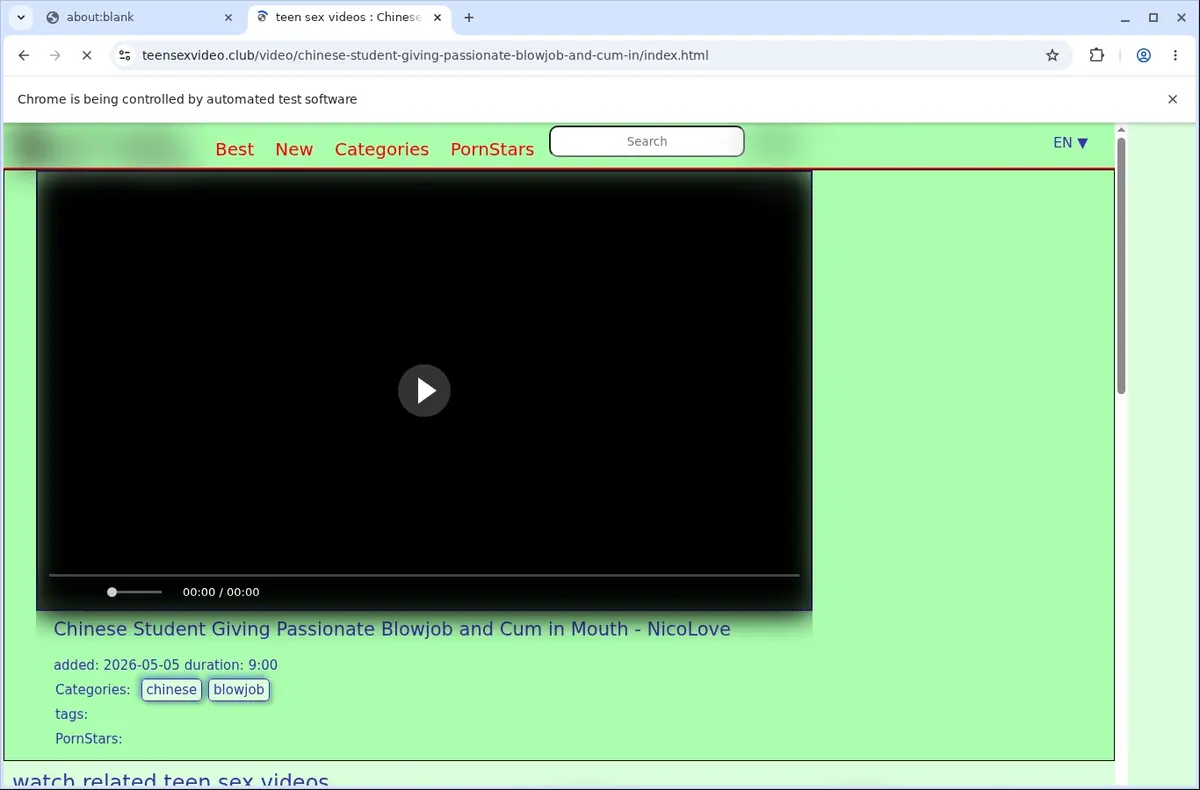Open a new tab with the plus button
The image size is (1200, 790).
(469, 17)
